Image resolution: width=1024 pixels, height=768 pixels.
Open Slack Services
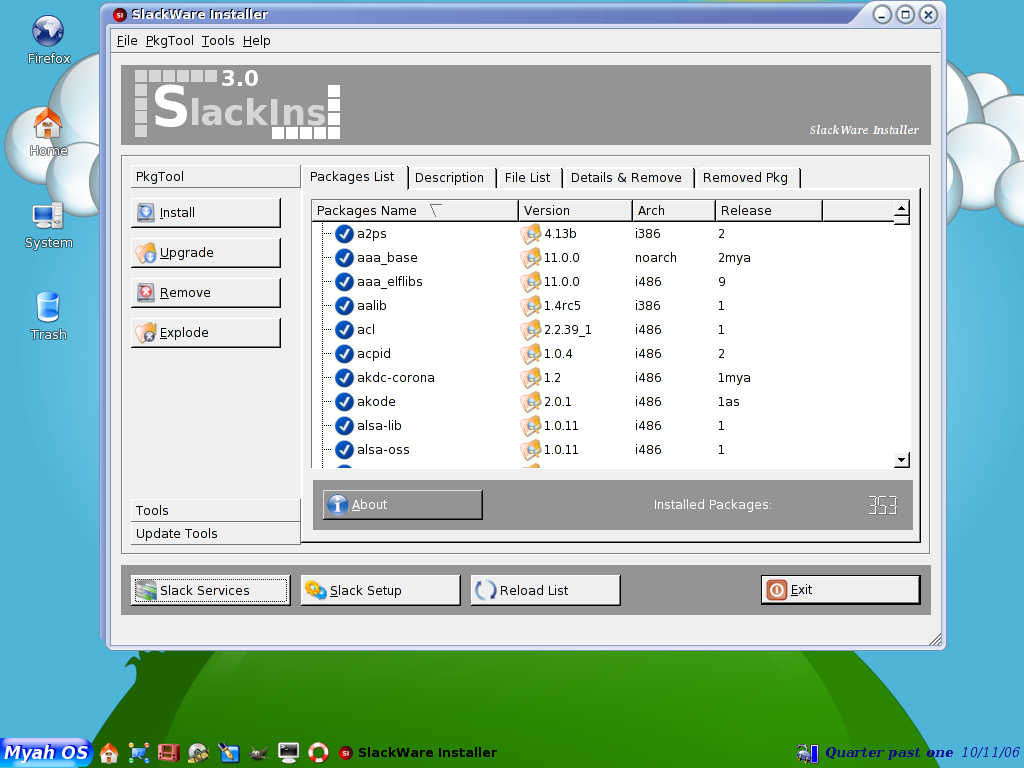click(210, 590)
